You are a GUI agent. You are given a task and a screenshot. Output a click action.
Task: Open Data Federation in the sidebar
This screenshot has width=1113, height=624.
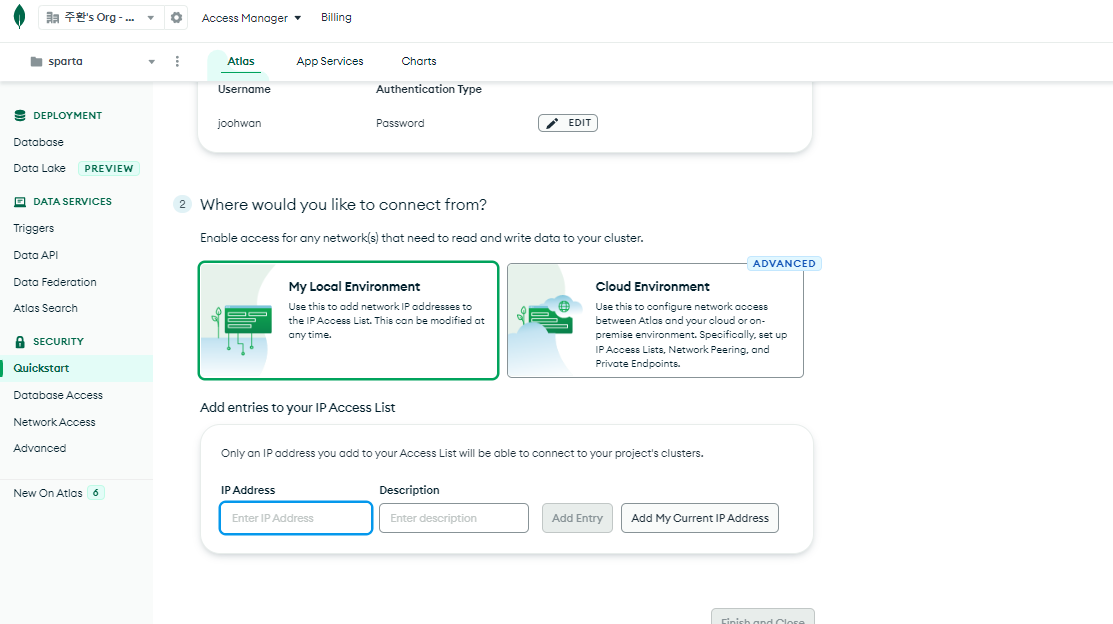point(55,282)
